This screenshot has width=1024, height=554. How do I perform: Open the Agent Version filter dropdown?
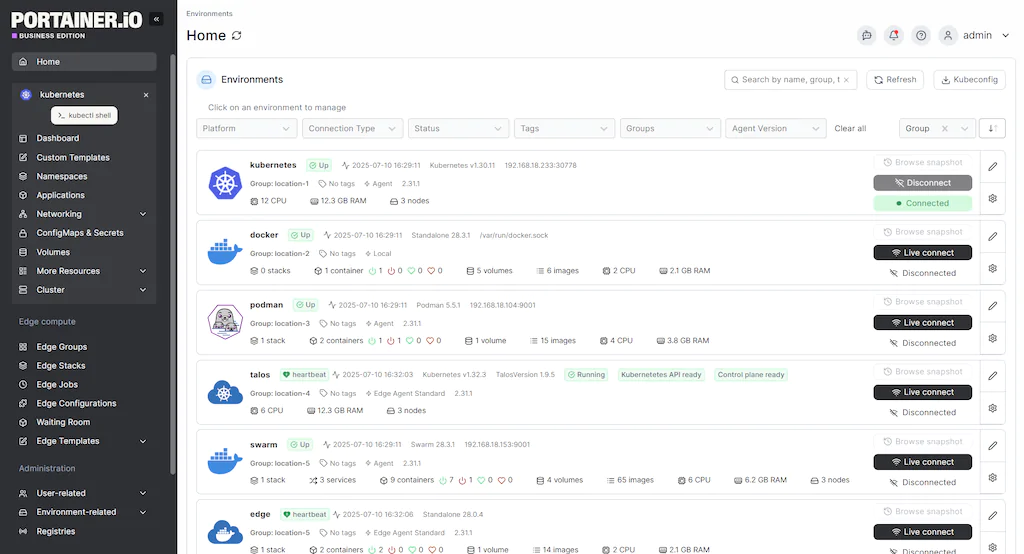(776, 128)
